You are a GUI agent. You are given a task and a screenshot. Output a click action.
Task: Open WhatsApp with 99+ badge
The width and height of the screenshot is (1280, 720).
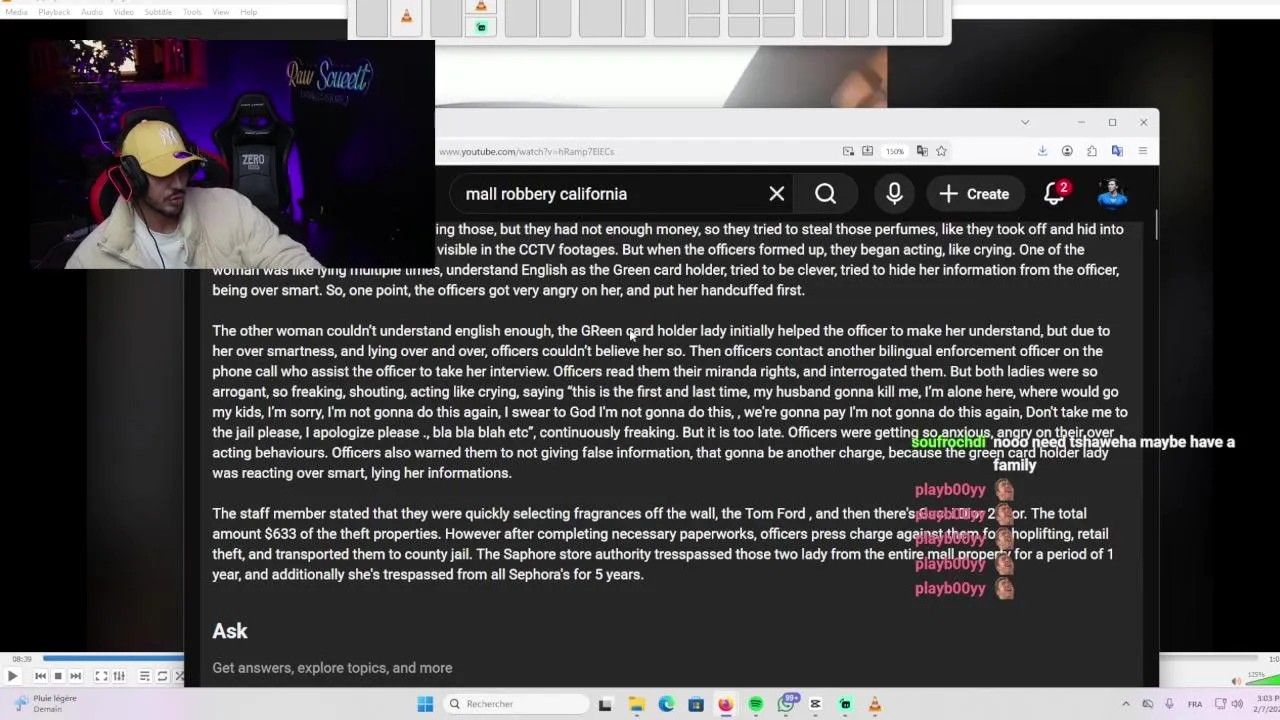787,703
